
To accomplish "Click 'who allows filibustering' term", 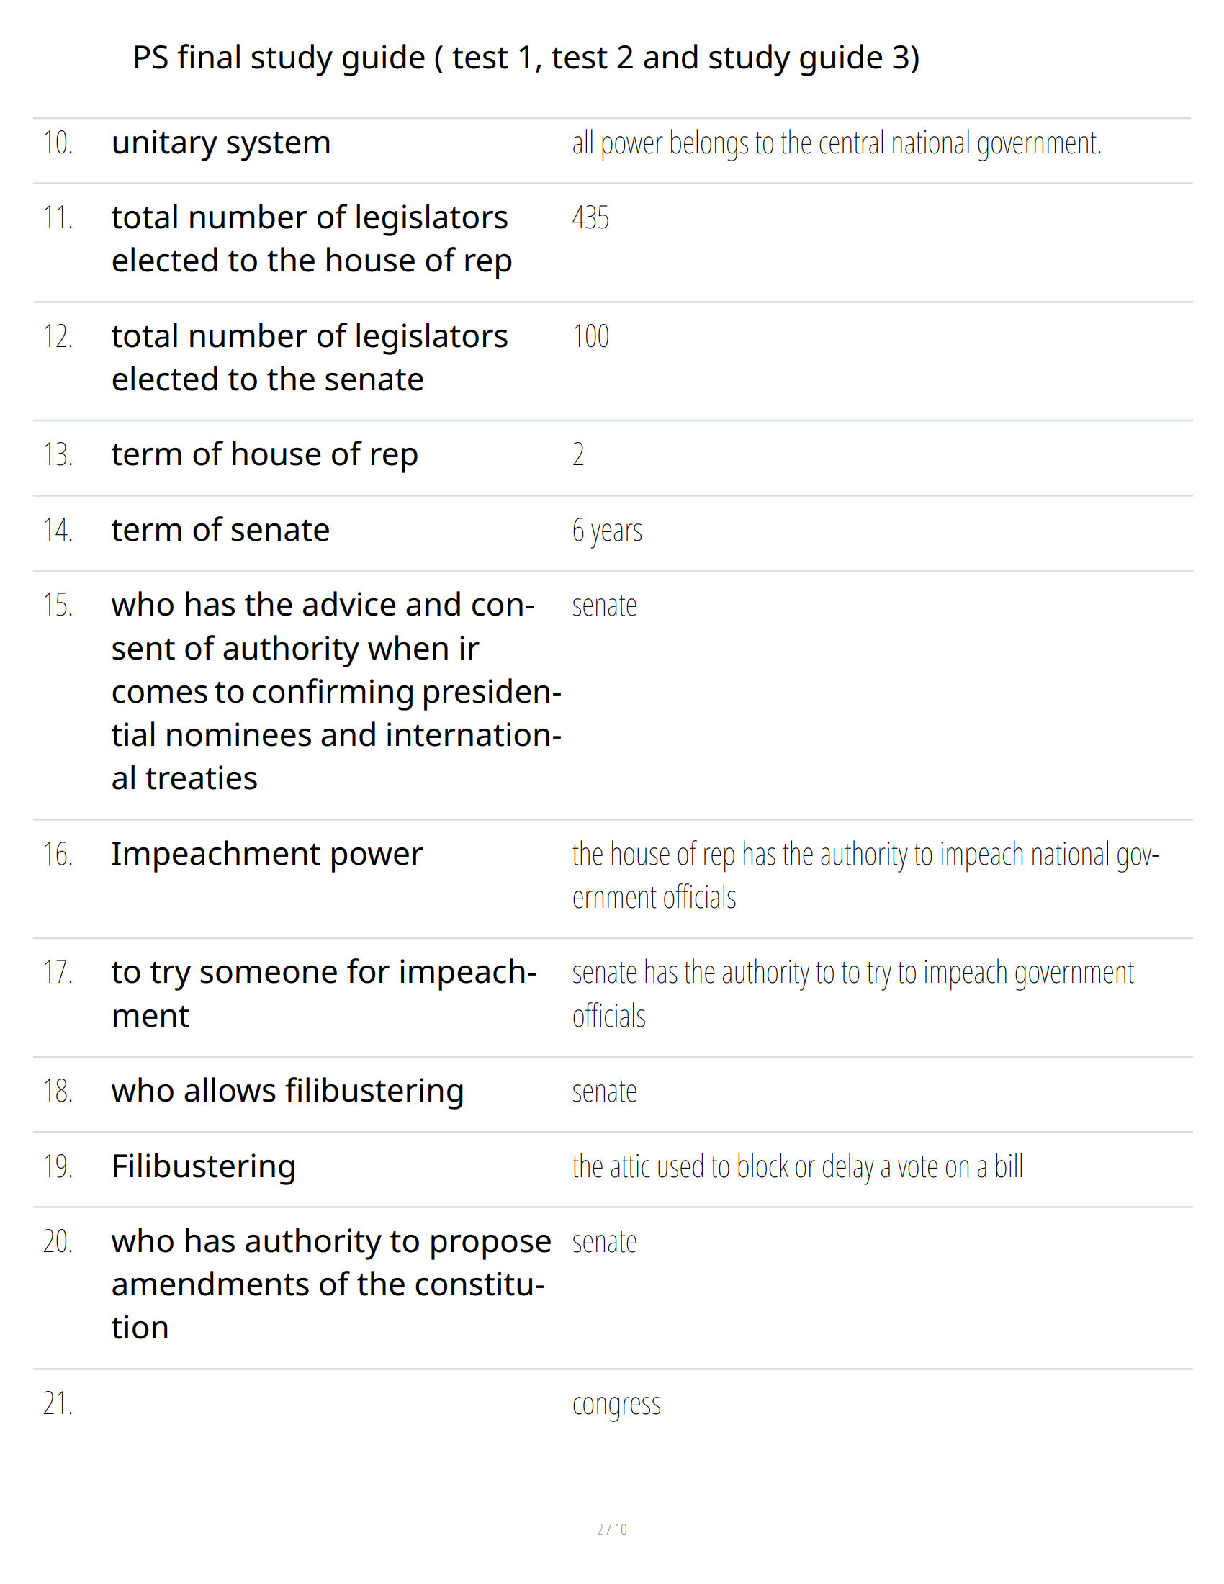I will coord(288,1091).
